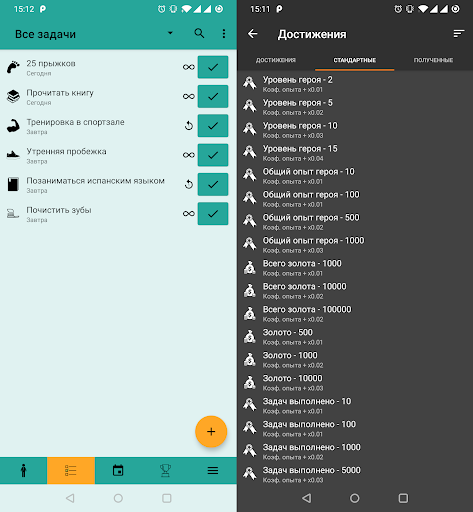Complete the Почистить зубы task
The image size is (473, 512).
point(213,214)
